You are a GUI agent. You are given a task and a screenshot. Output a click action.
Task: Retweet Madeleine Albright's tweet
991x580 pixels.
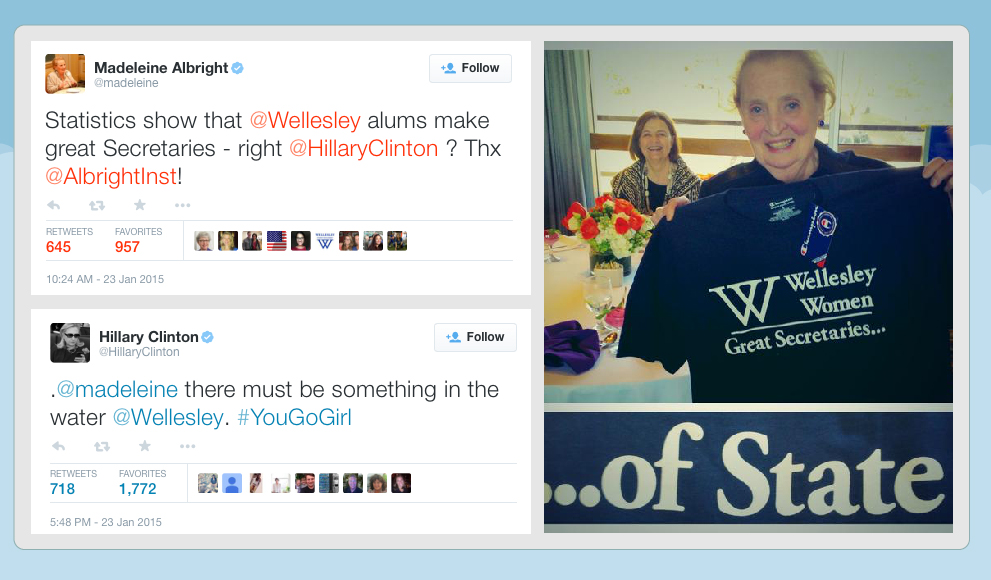click(x=97, y=205)
